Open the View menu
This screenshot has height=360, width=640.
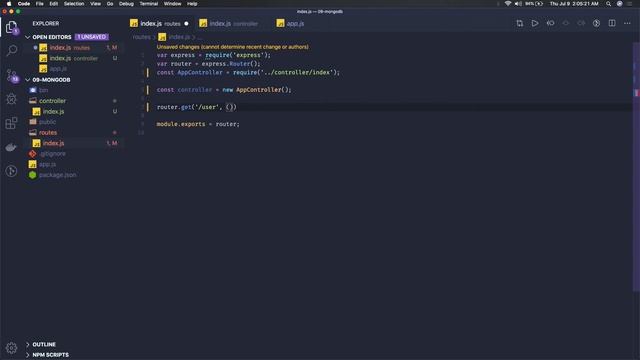pos(96,4)
